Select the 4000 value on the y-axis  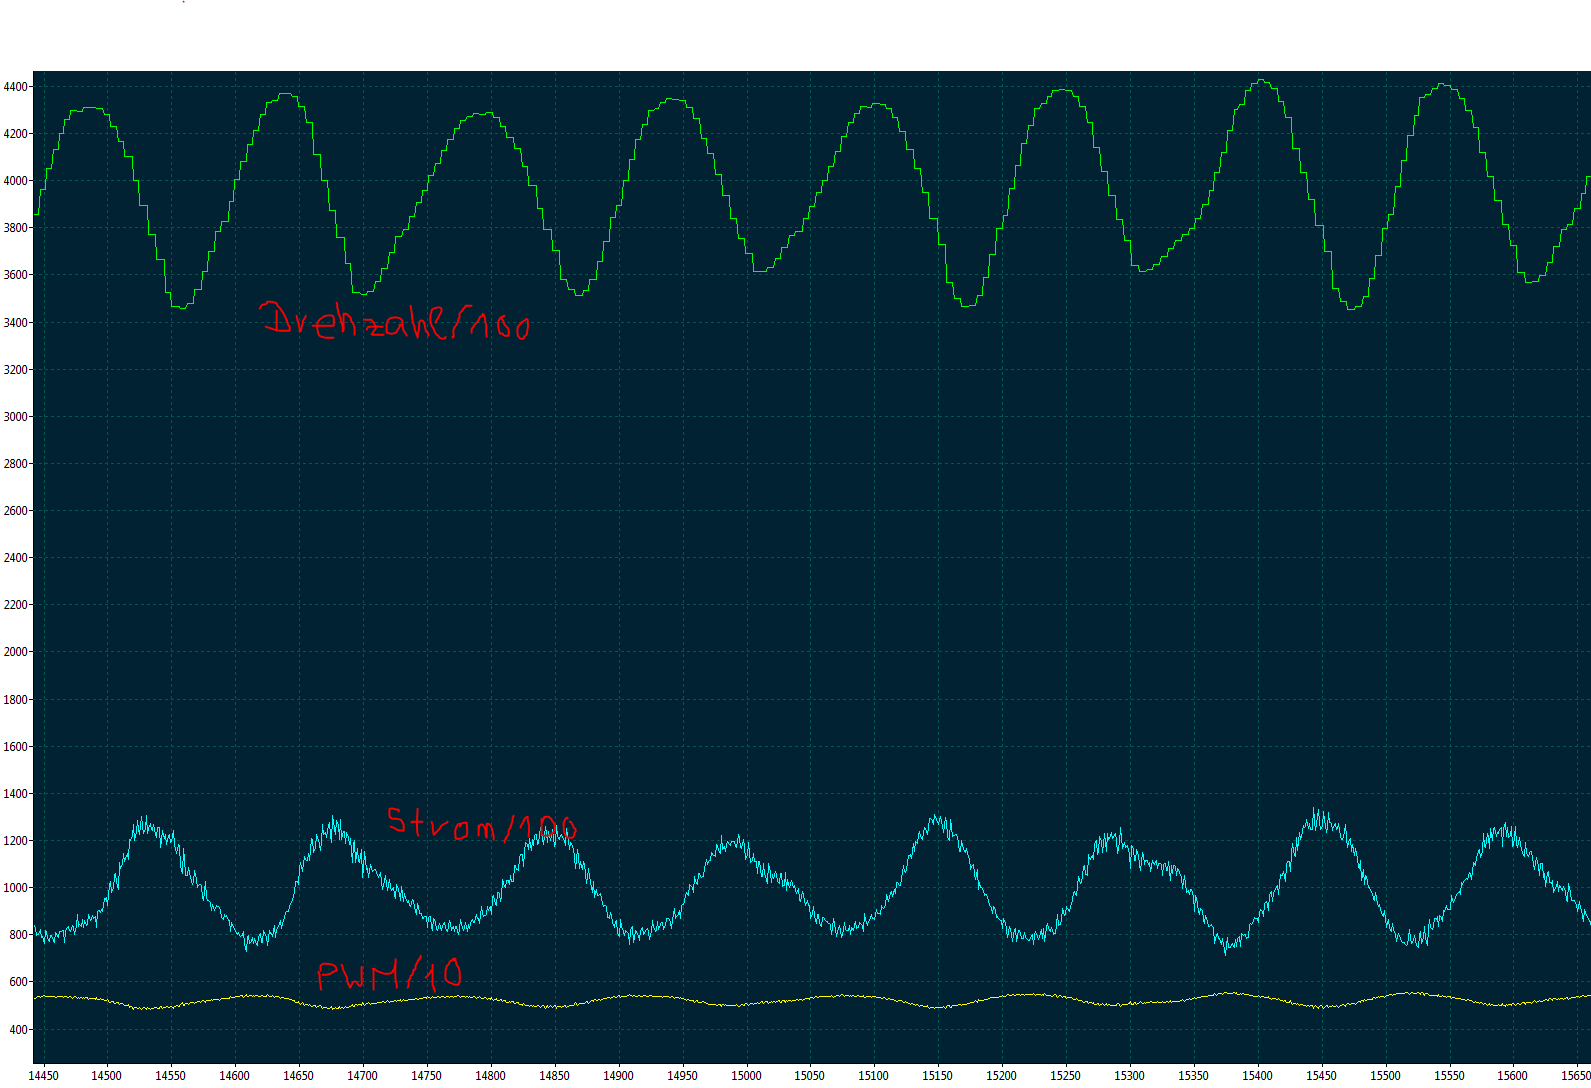pos(16,181)
